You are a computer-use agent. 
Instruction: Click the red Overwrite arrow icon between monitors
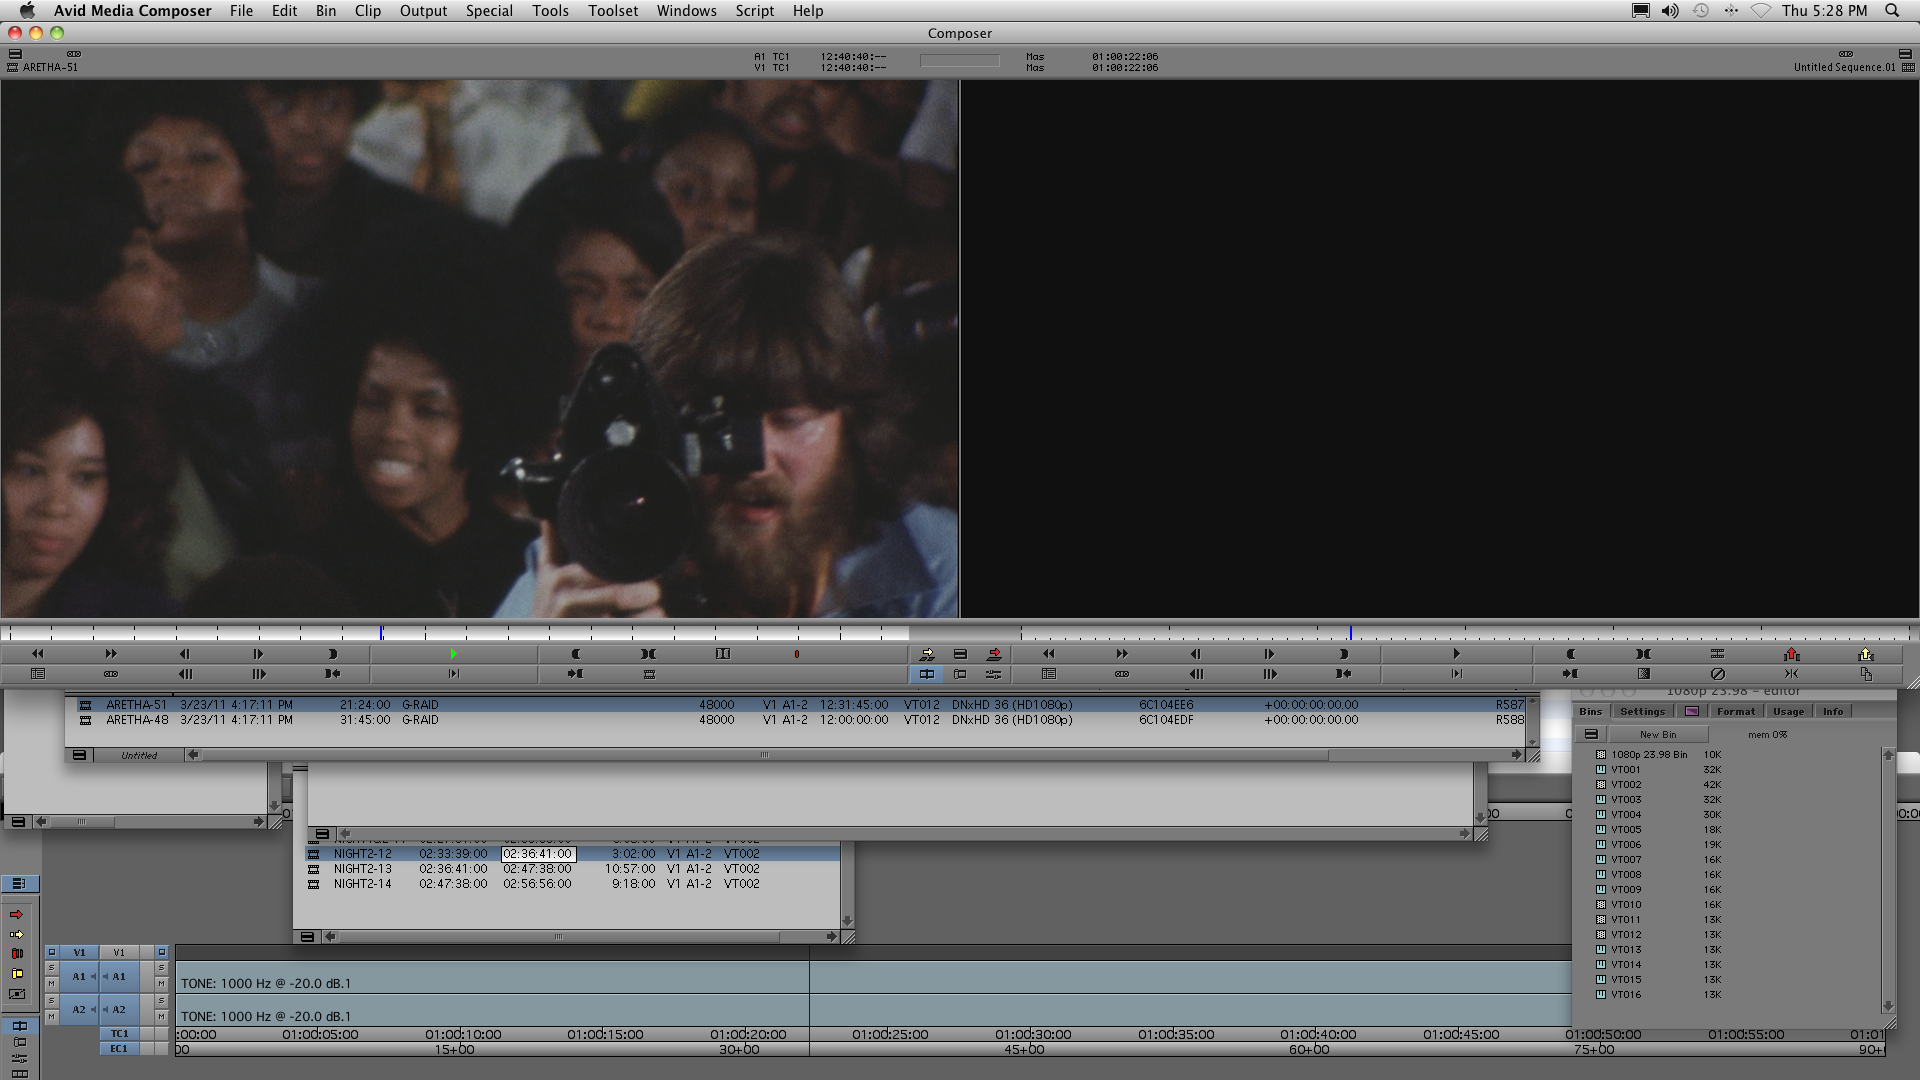click(x=994, y=654)
